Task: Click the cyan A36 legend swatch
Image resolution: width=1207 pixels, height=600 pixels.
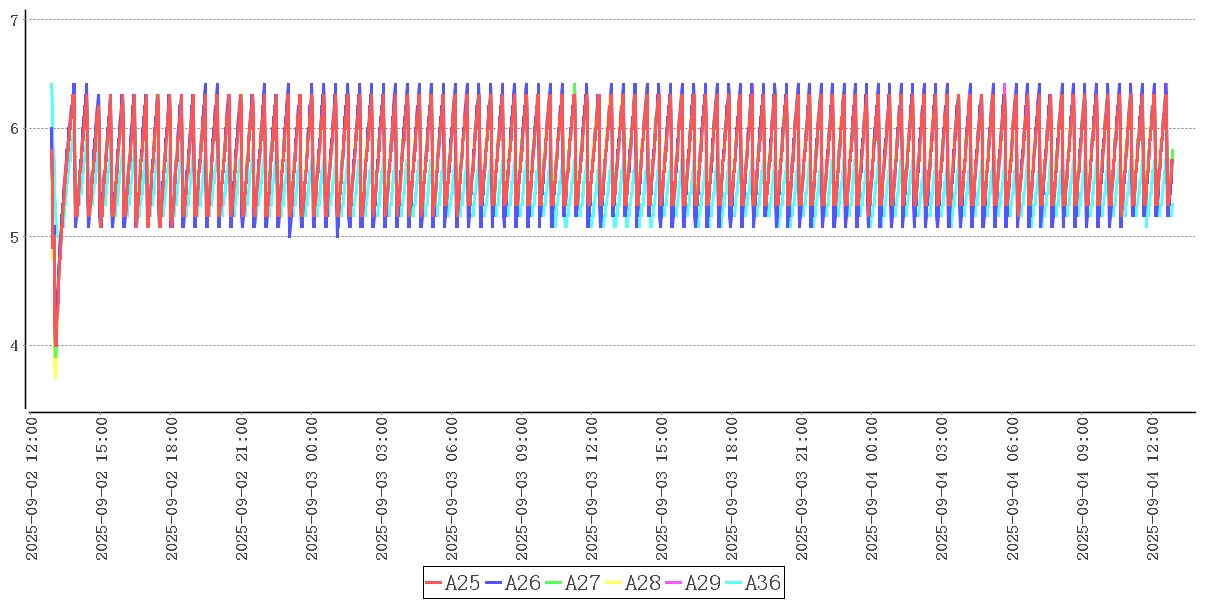Action: (734, 583)
